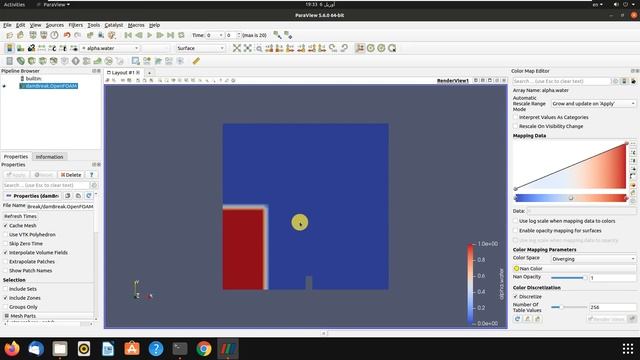Image resolution: width=640 pixels, height=360 pixels.
Task: Enable Show Patch Names checkbox
Action: tap(6, 271)
